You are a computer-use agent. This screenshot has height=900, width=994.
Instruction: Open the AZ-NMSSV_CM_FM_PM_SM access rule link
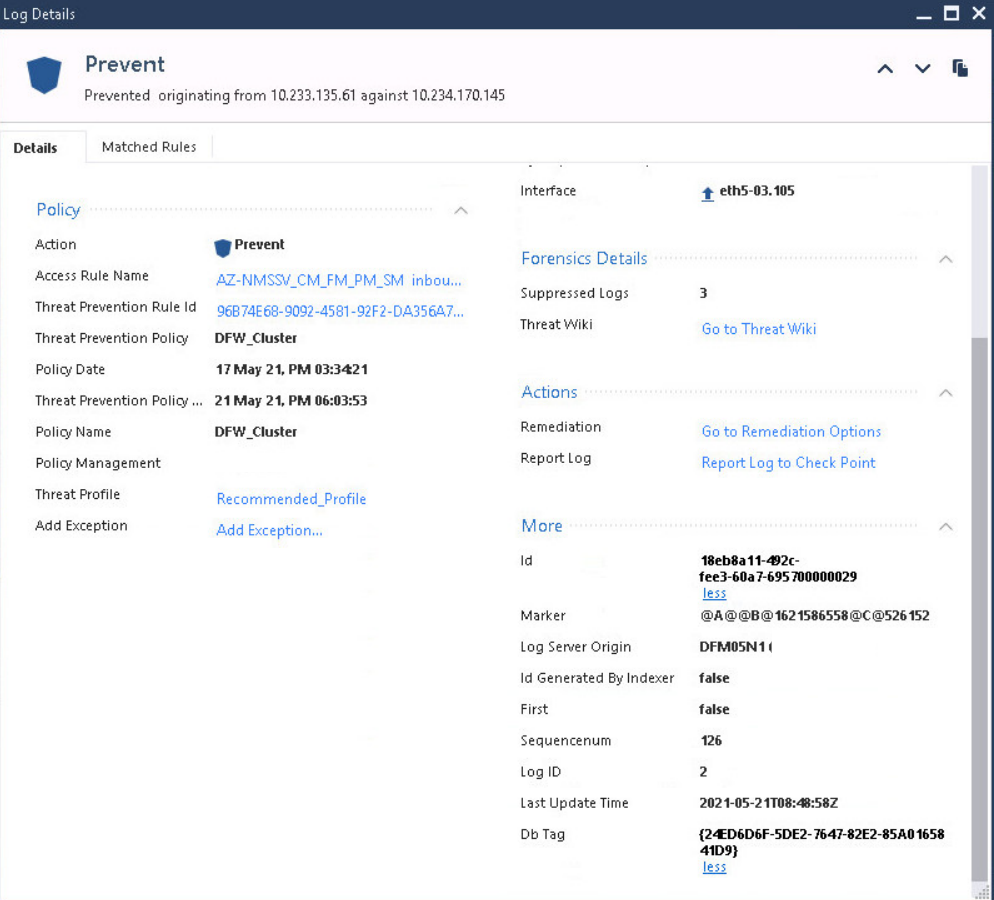(x=339, y=280)
